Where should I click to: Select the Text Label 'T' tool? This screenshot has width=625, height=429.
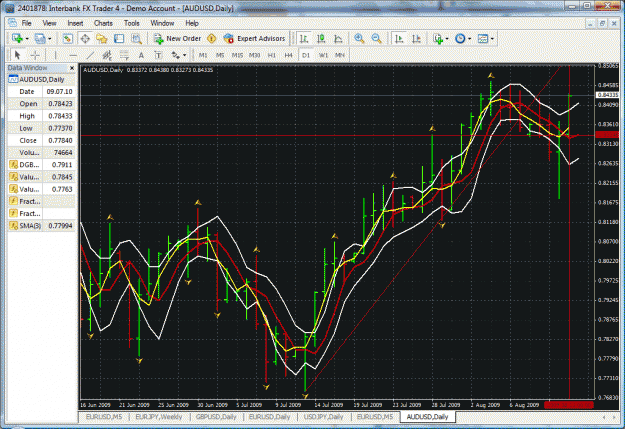point(158,55)
